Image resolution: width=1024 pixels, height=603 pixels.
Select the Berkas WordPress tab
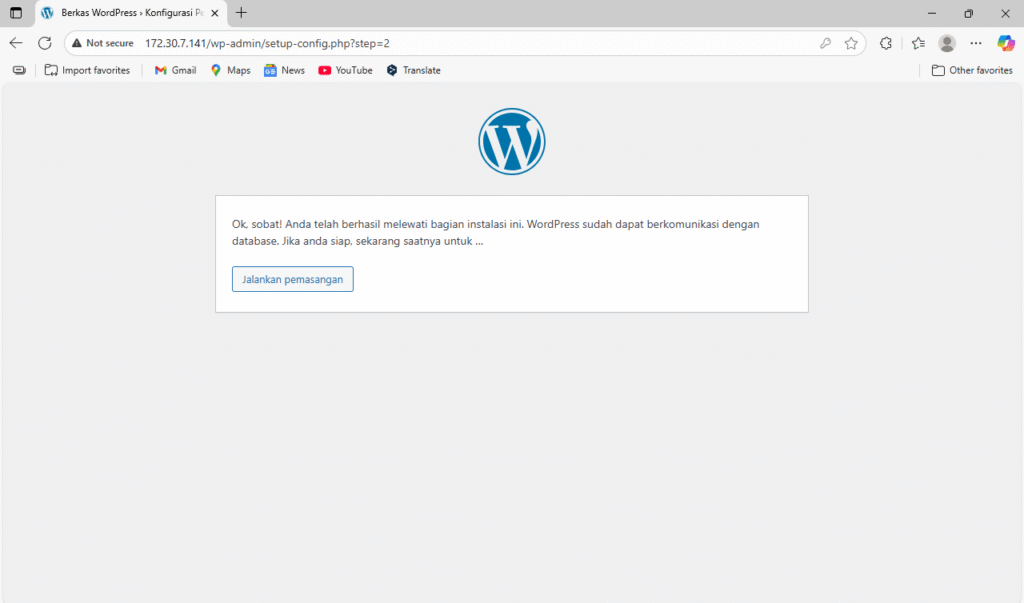coord(131,13)
